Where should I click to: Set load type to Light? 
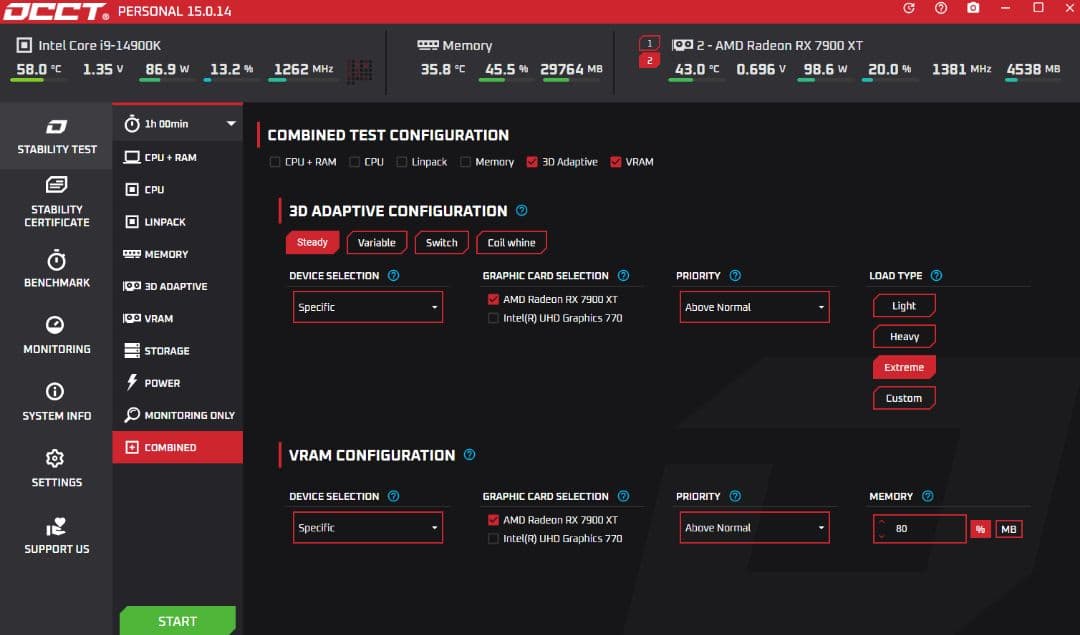[x=904, y=306]
